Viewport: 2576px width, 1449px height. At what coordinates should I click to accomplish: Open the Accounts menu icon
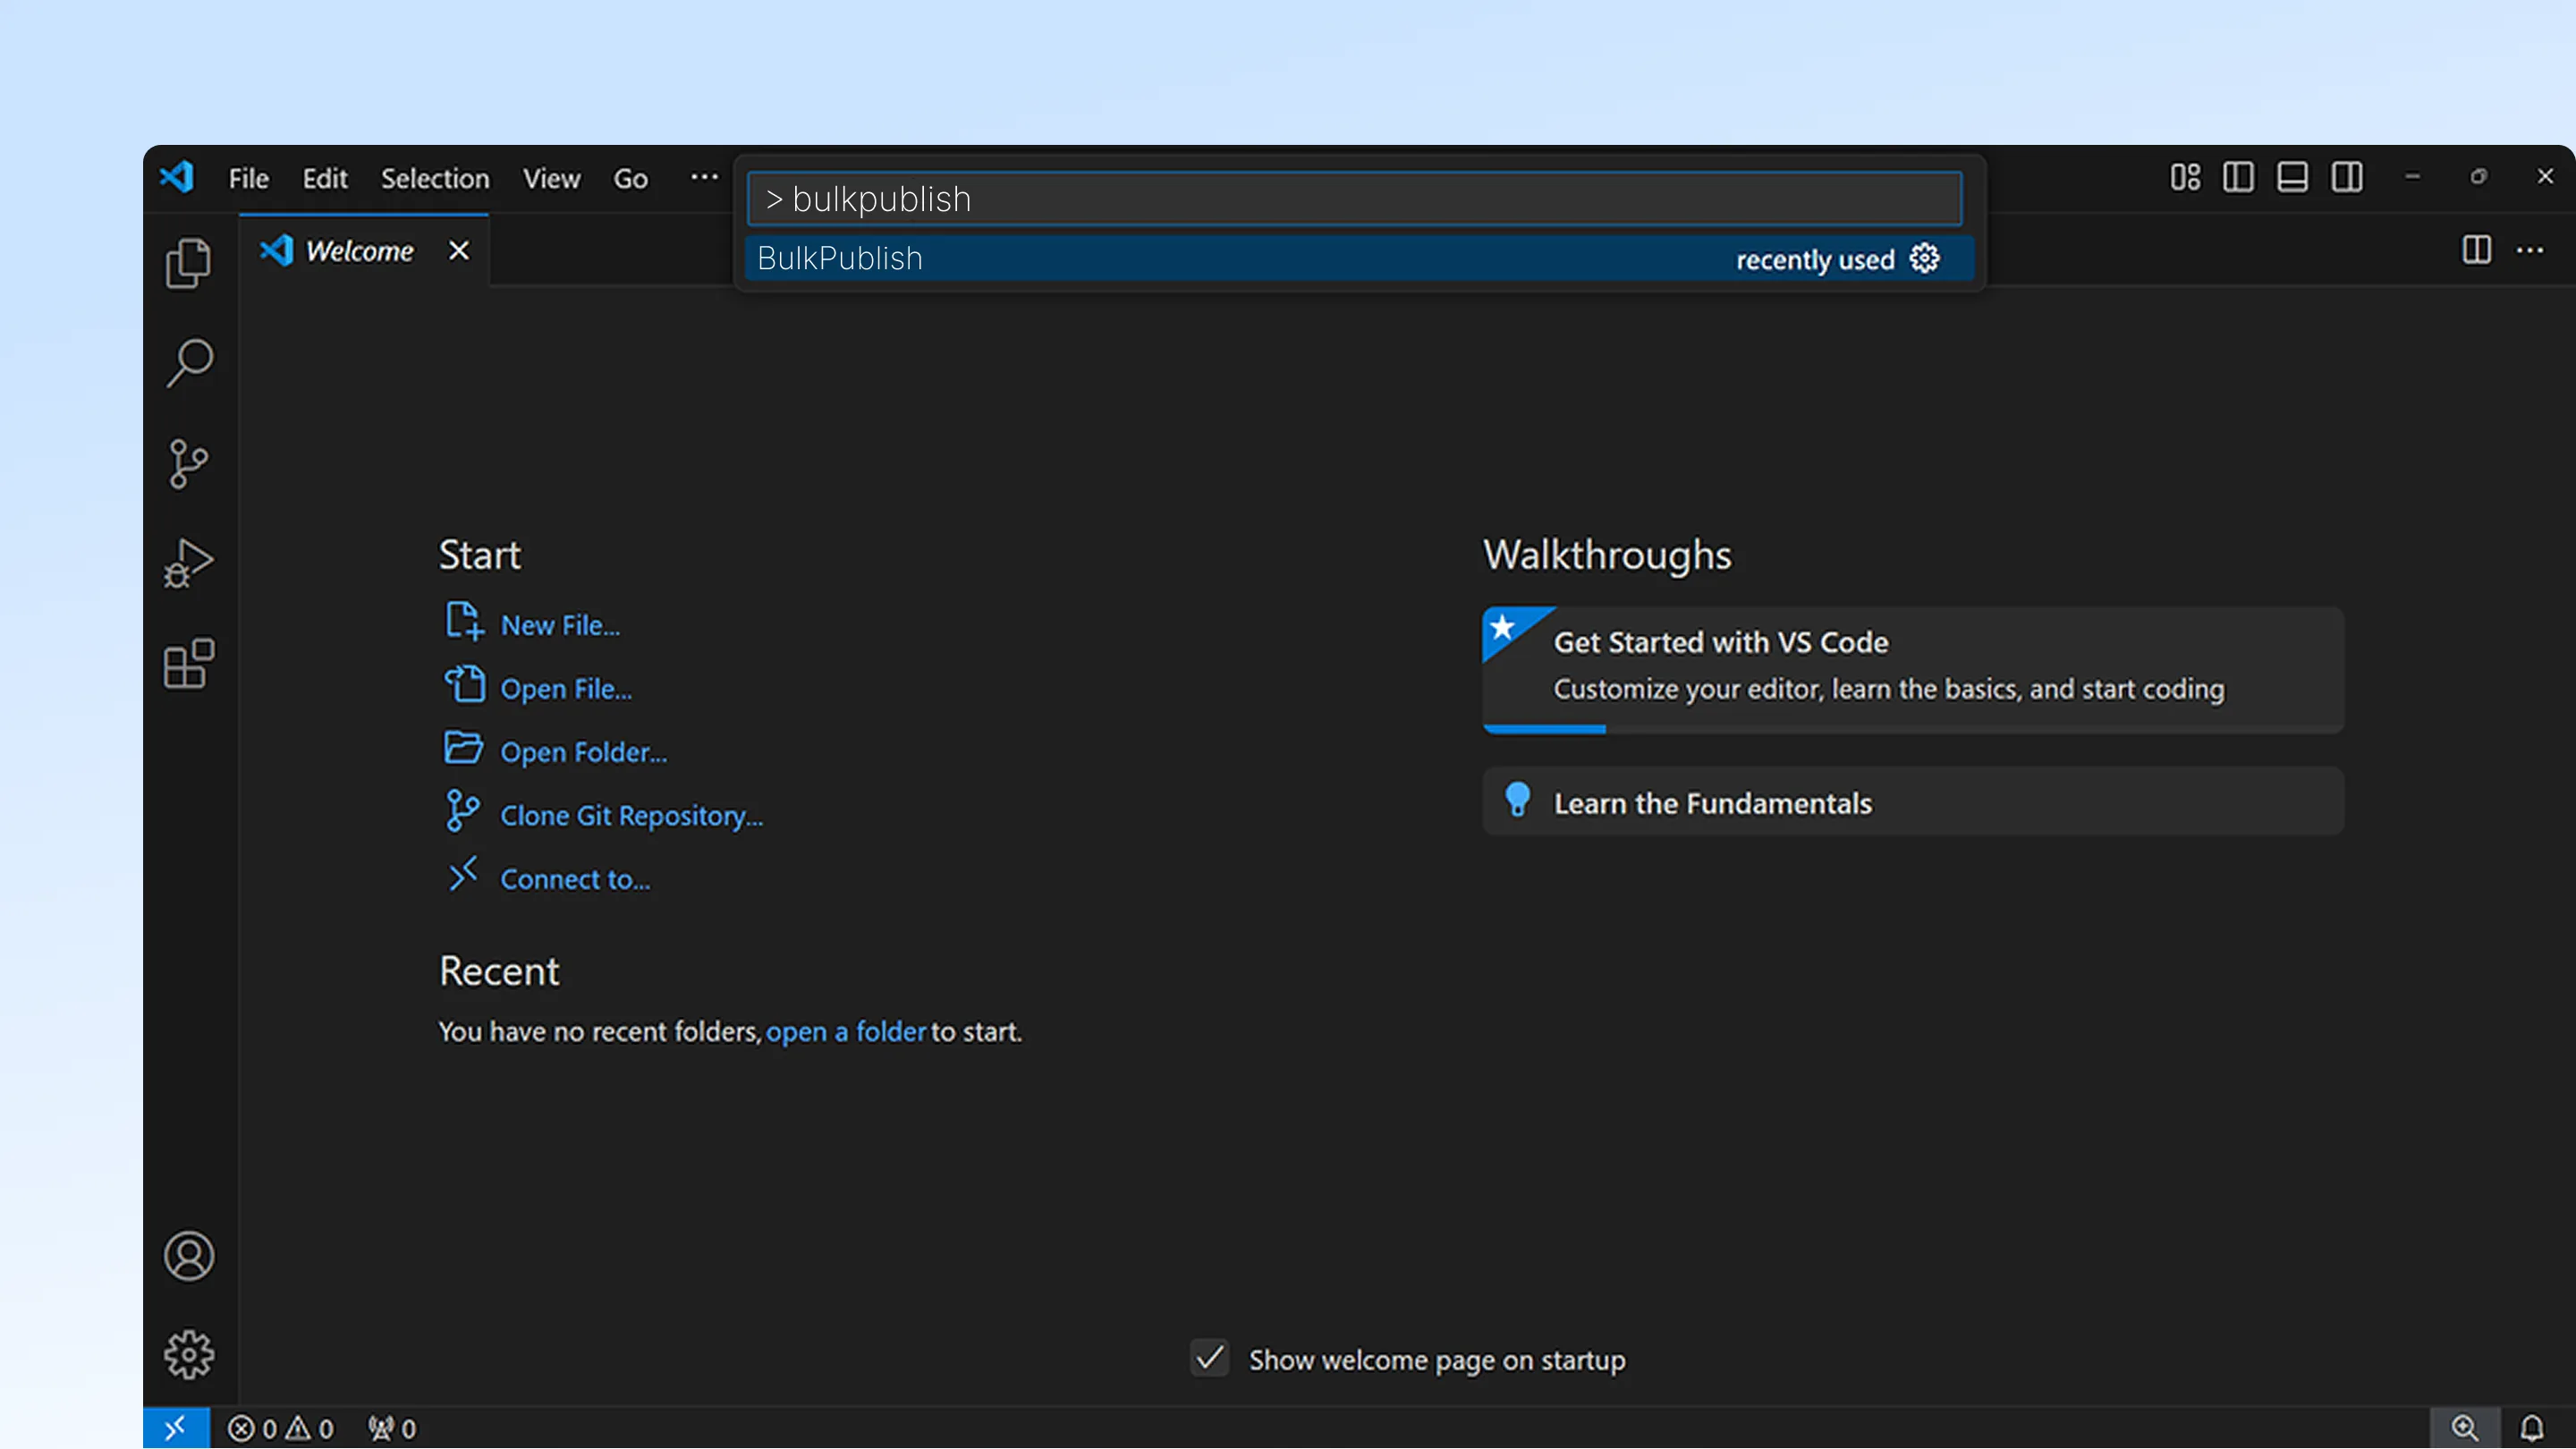click(188, 1255)
